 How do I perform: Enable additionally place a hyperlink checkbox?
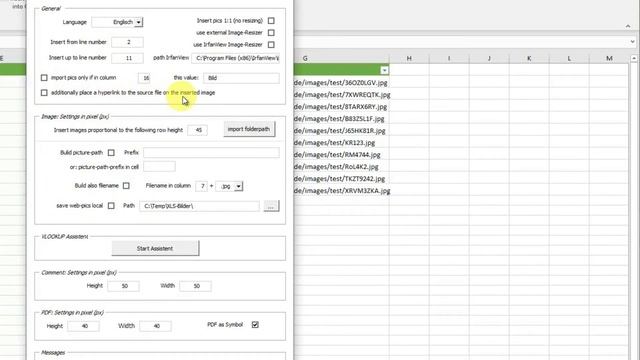pyautogui.click(x=44, y=93)
